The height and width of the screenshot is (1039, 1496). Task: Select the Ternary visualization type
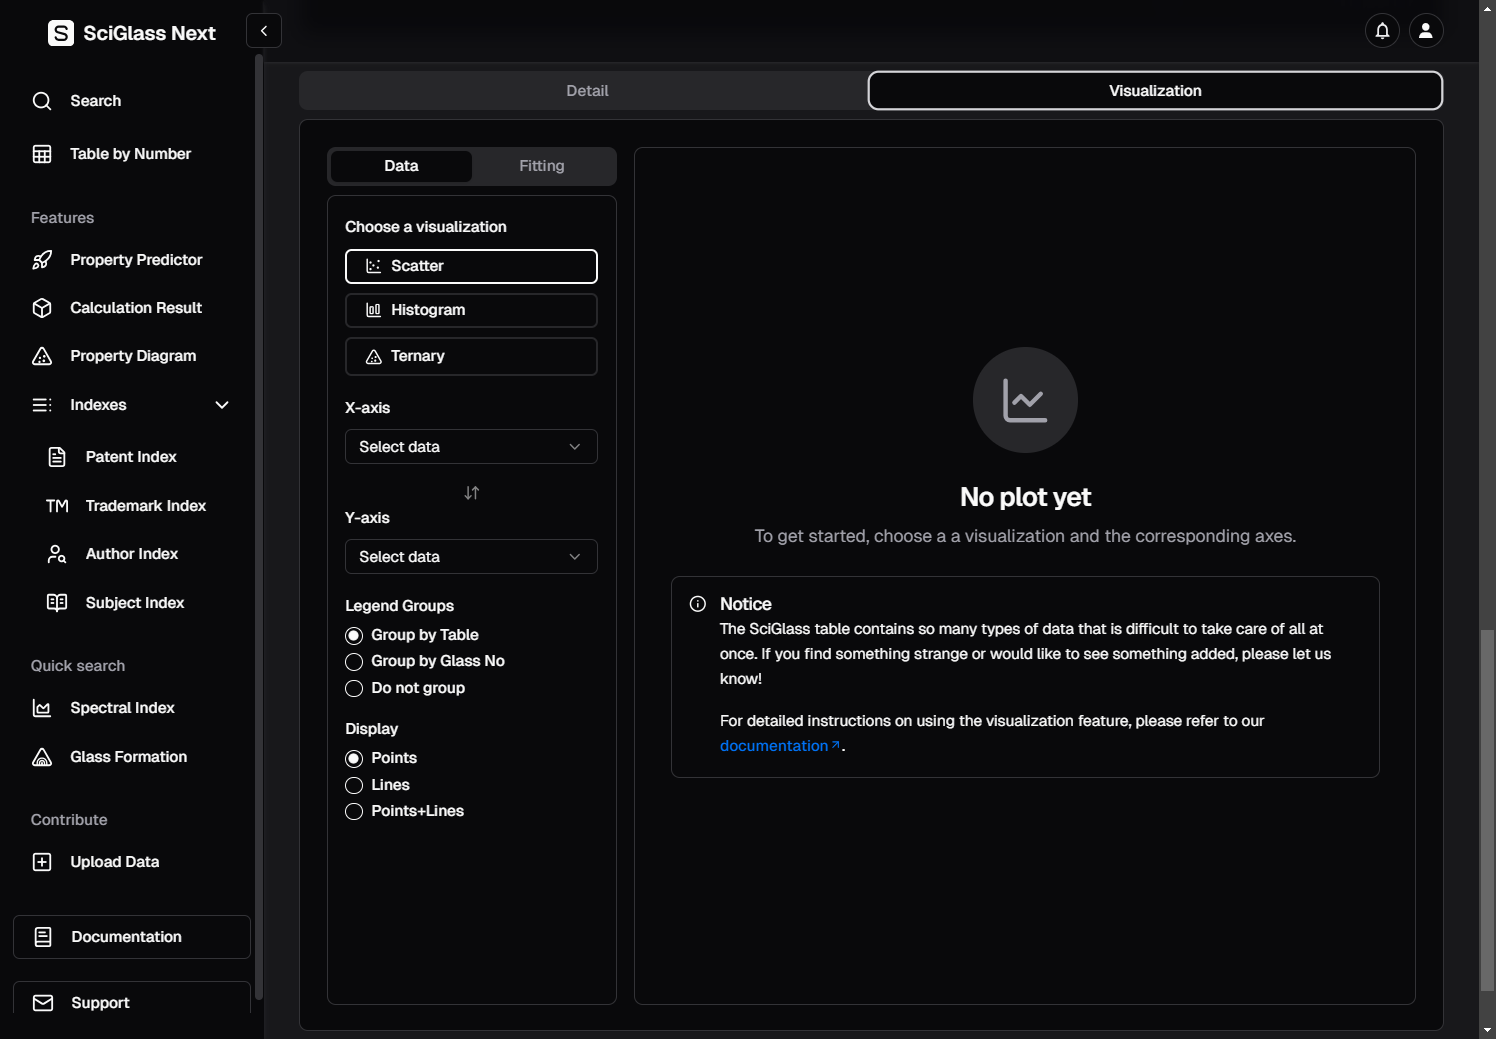[471, 356]
